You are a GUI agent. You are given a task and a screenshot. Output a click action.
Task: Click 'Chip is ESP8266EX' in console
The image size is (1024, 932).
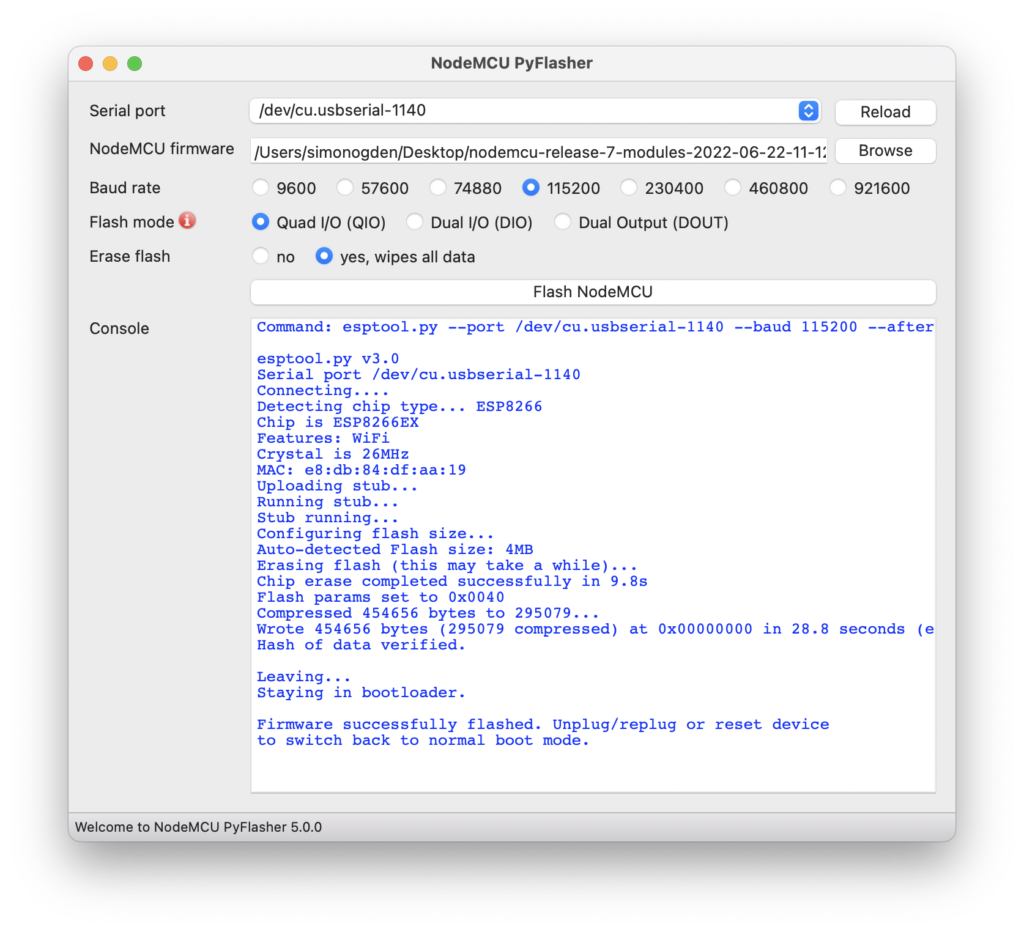(x=338, y=423)
